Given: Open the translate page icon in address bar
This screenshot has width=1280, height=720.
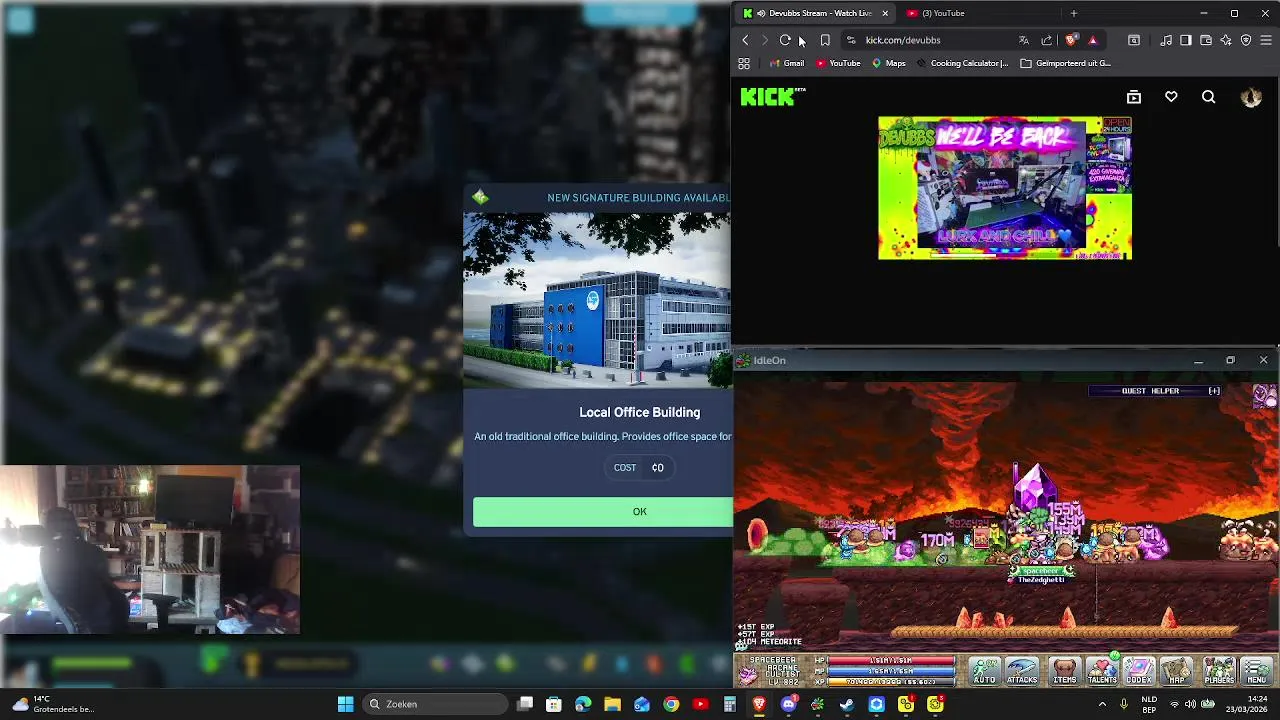Looking at the screenshot, I should [1023, 40].
